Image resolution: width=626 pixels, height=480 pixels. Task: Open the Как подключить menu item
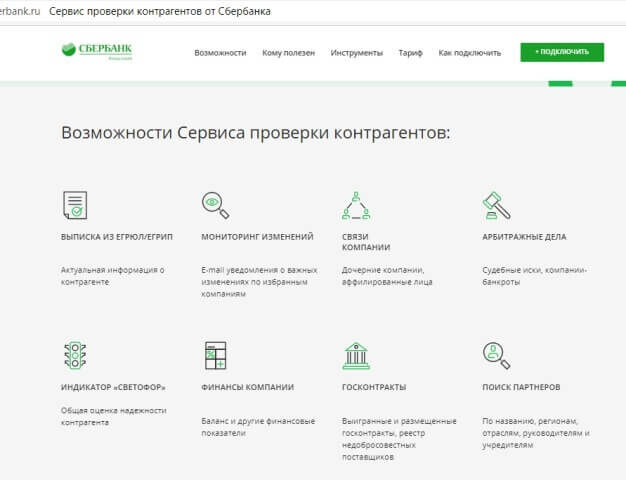(470, 53)
